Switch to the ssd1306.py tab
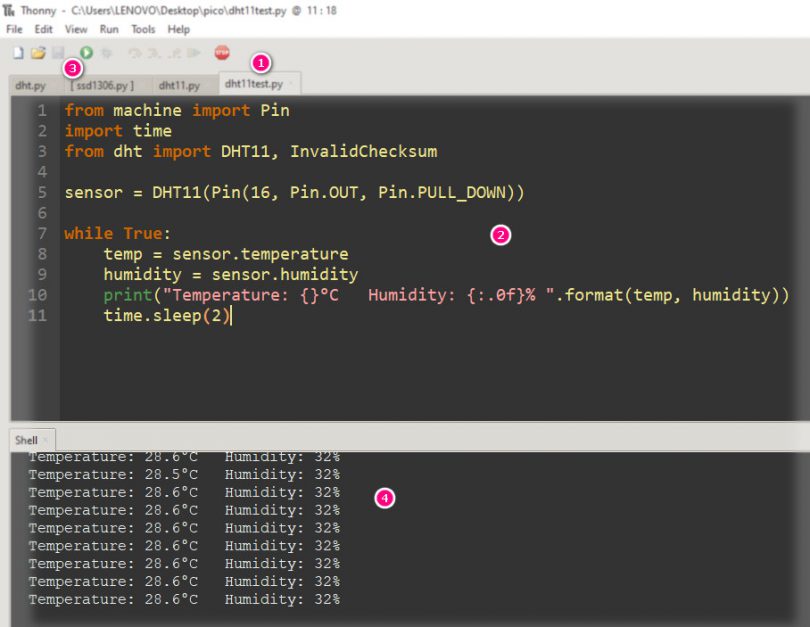The height and width of the screenshot is (627, 810). click(102, 85)
